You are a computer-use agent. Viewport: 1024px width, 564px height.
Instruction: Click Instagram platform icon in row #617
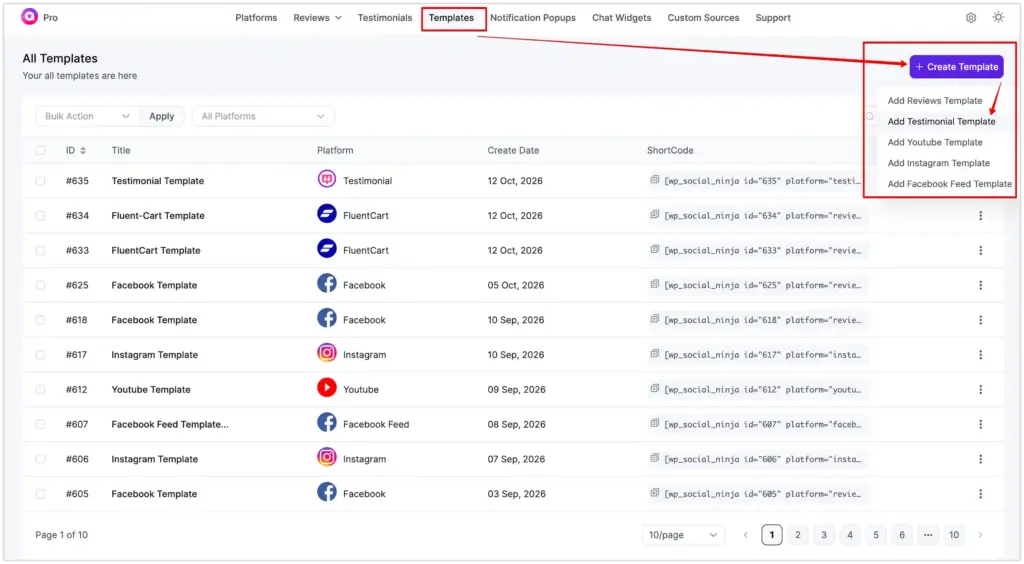tap(327, 353)
